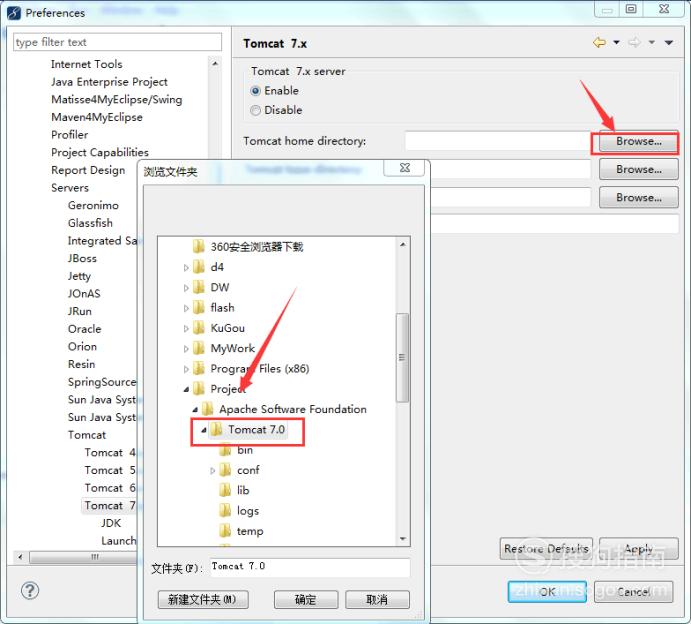Collapse the Project folder node

pyautogui.click(x=186, y=389)
